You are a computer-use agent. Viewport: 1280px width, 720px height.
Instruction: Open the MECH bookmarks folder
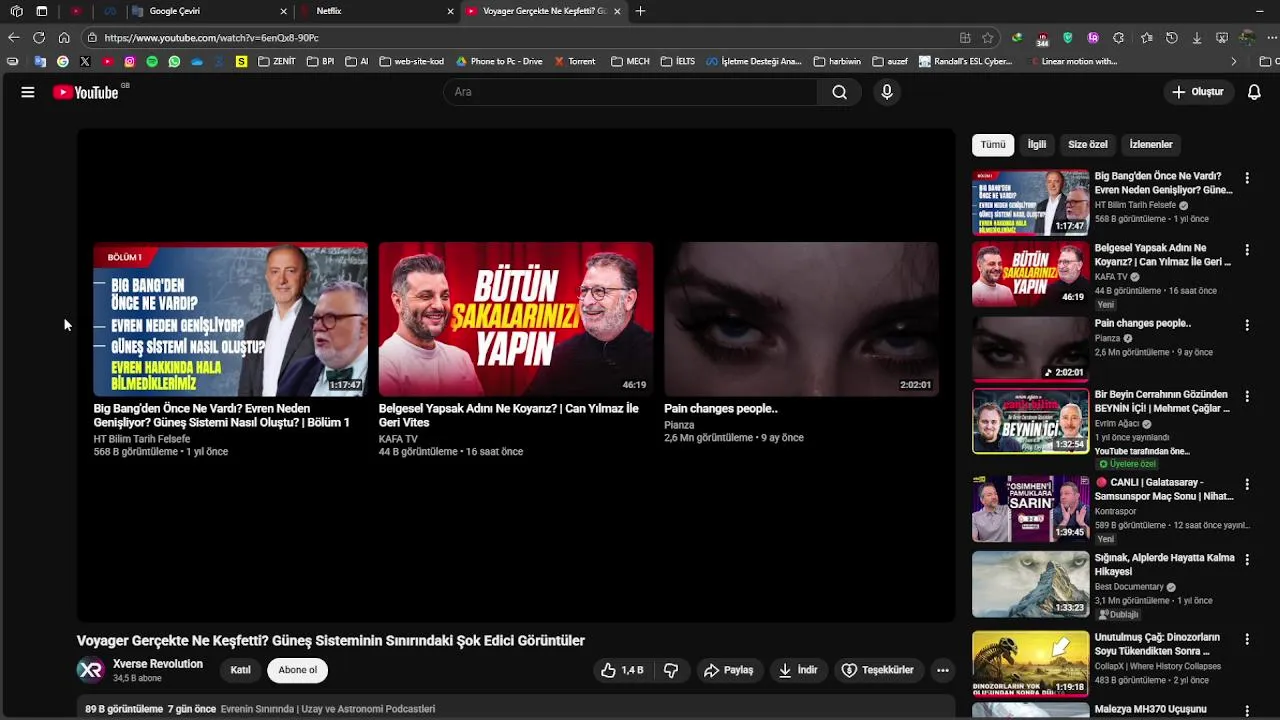coord(630,61)
